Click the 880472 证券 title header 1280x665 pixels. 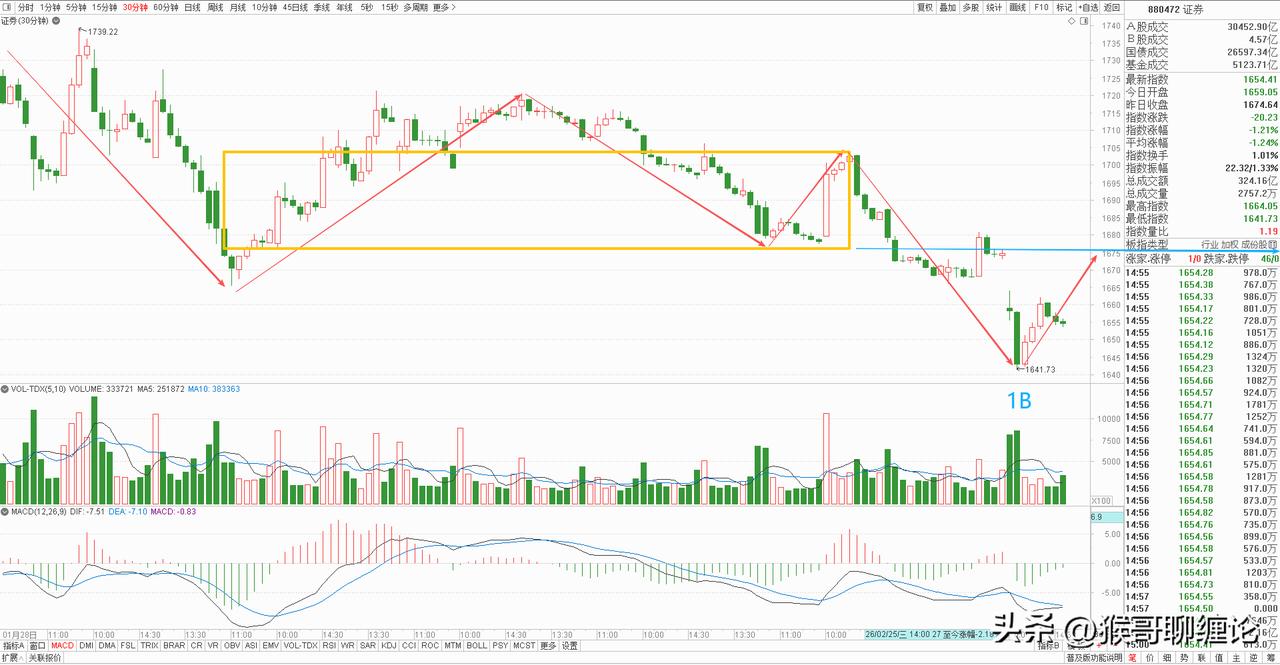1176,10
